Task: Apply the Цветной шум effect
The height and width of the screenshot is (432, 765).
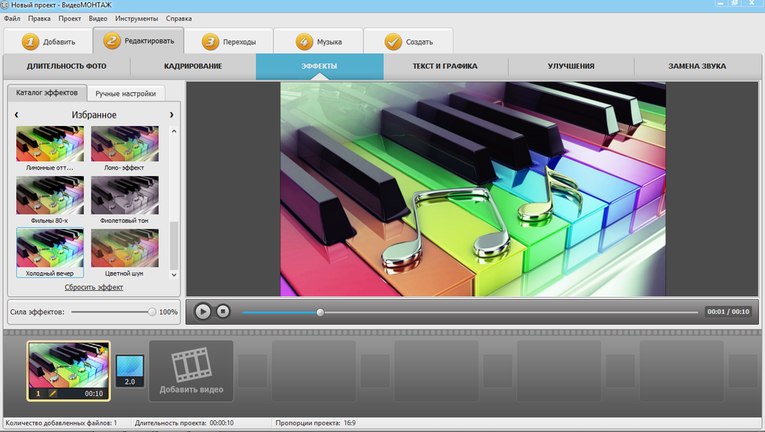Action: [x=124, y=249]
